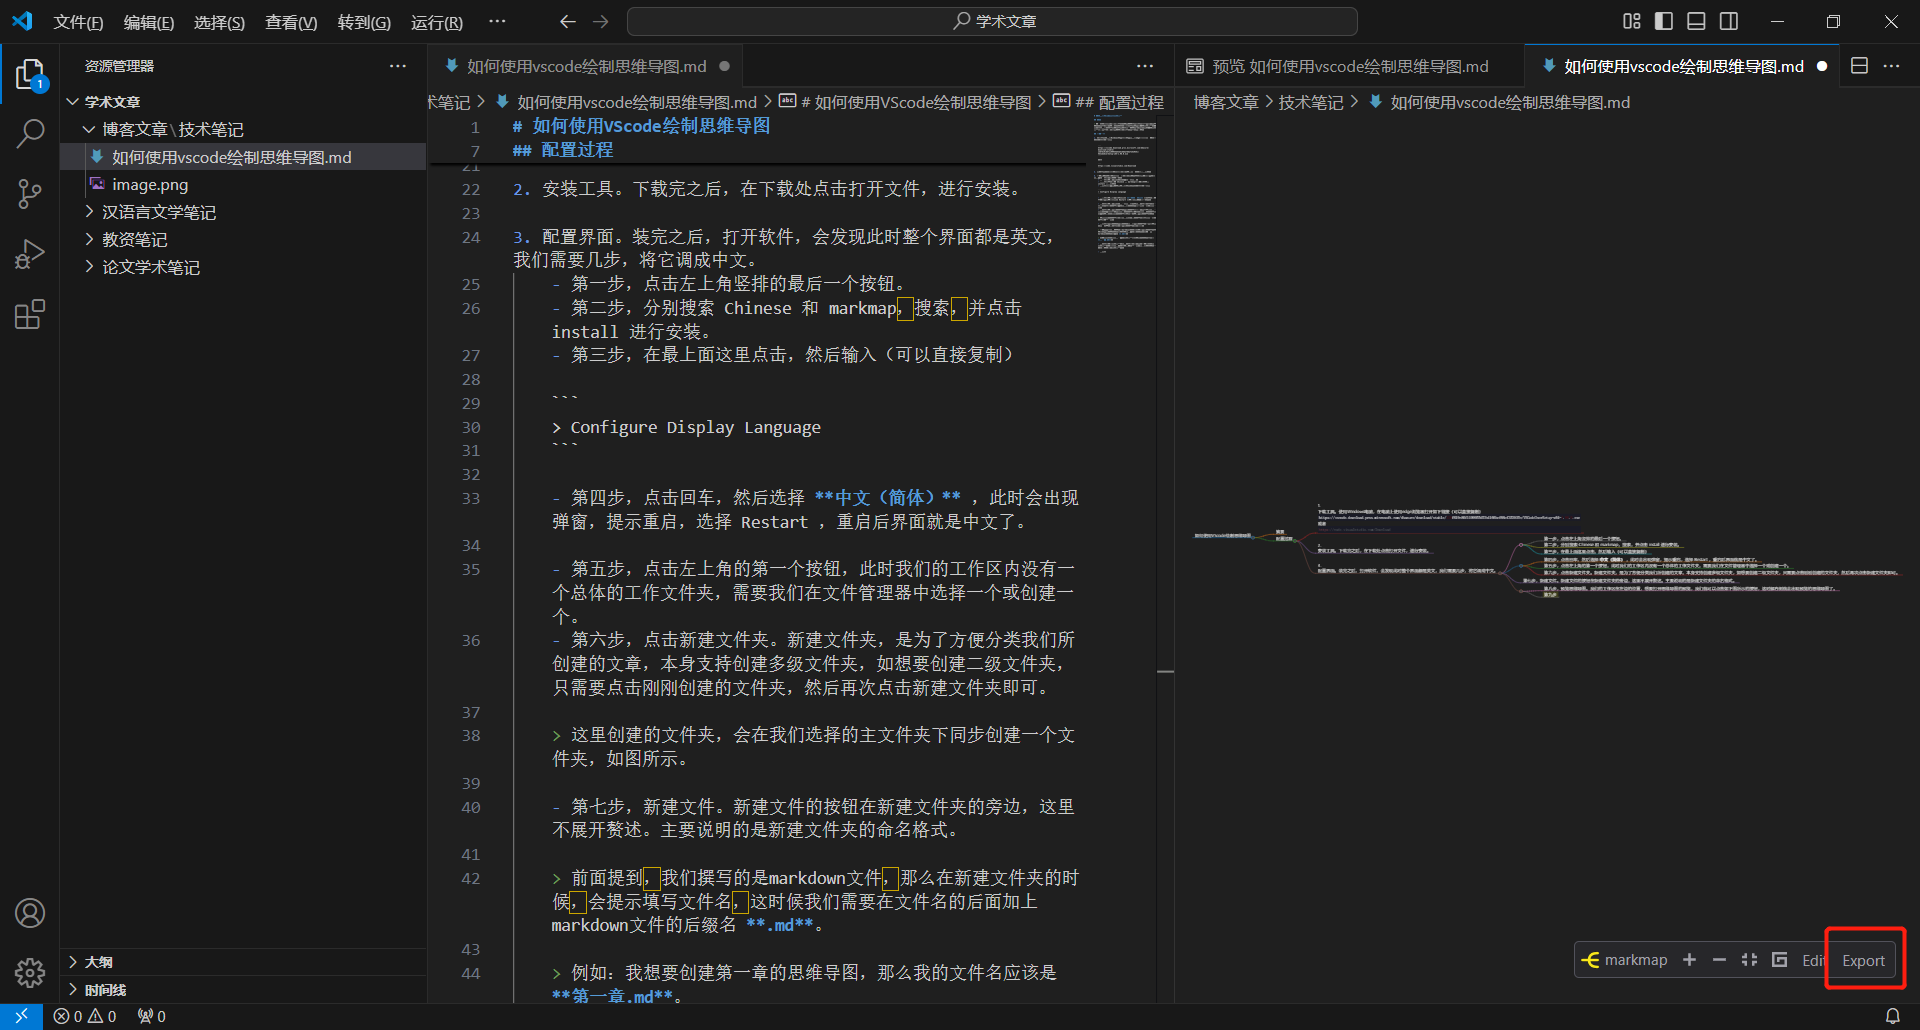1920x1030 pixels.
Task: Click the 博客文章 breadcrumb in right editor
Action: 1226,102
